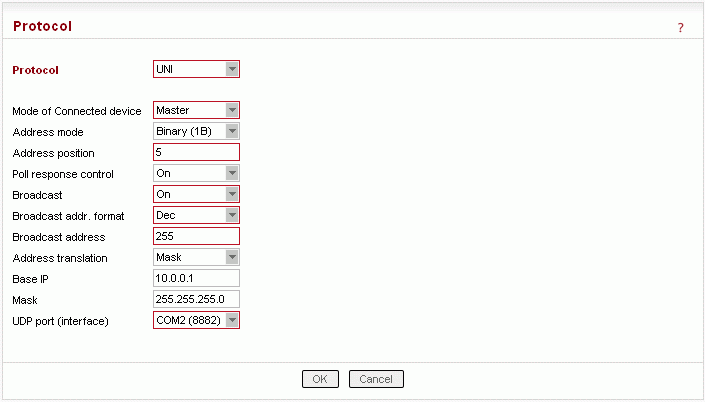The image size is (705, 402).
Task: Toggle the Poll response control dropdown
Action: click(x=196, y=173)
